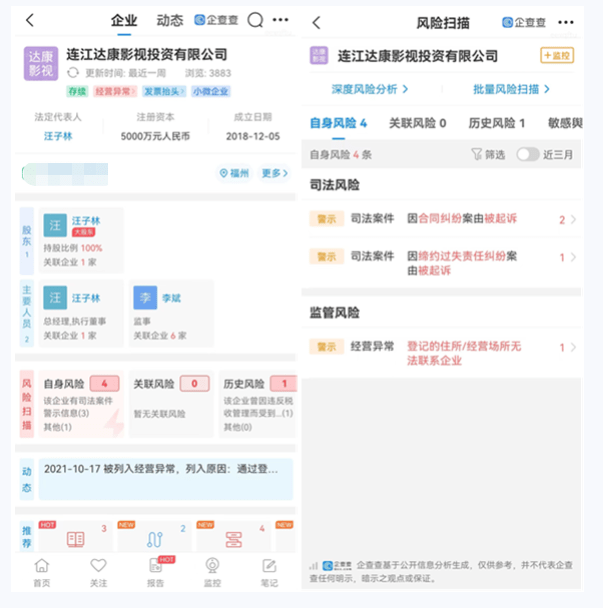Open legal representative 汪子林 link

click(58, 135)
